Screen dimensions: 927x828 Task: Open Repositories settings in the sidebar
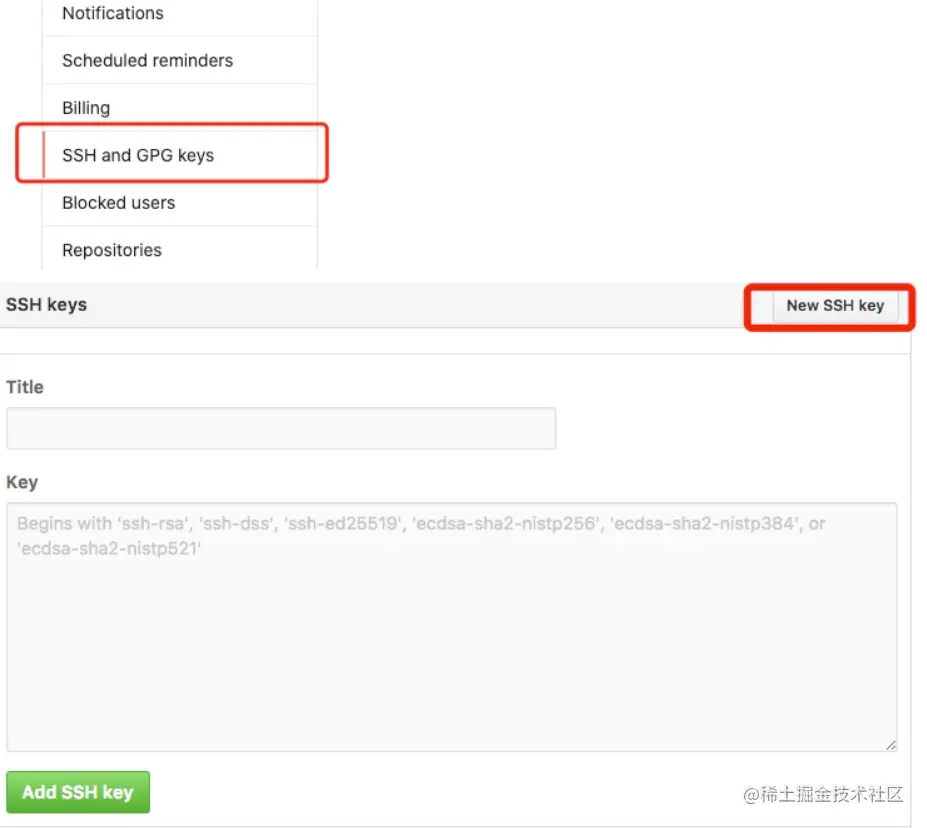(x=180, y=249)
